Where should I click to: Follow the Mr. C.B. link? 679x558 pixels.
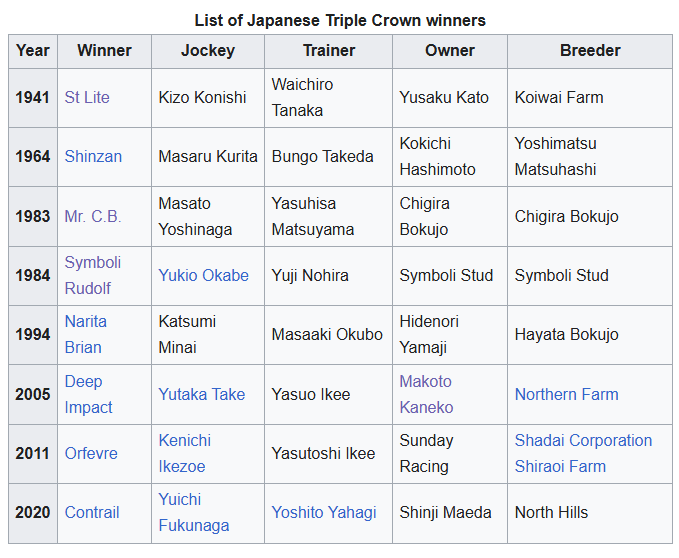93,216
